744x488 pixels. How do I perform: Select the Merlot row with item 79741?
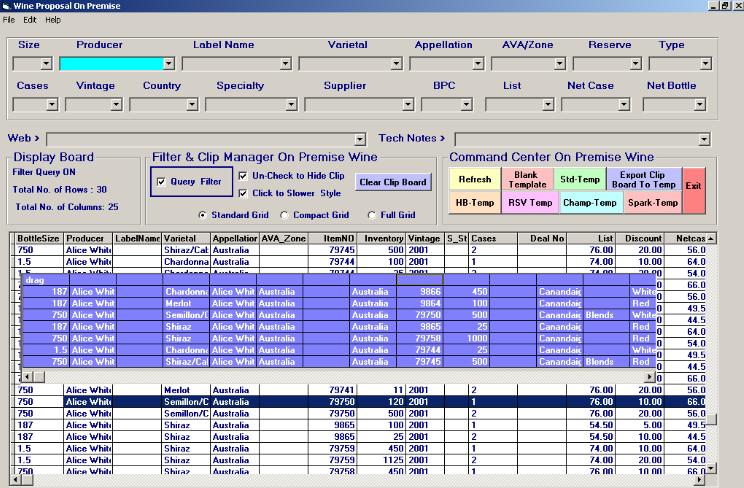360,390
